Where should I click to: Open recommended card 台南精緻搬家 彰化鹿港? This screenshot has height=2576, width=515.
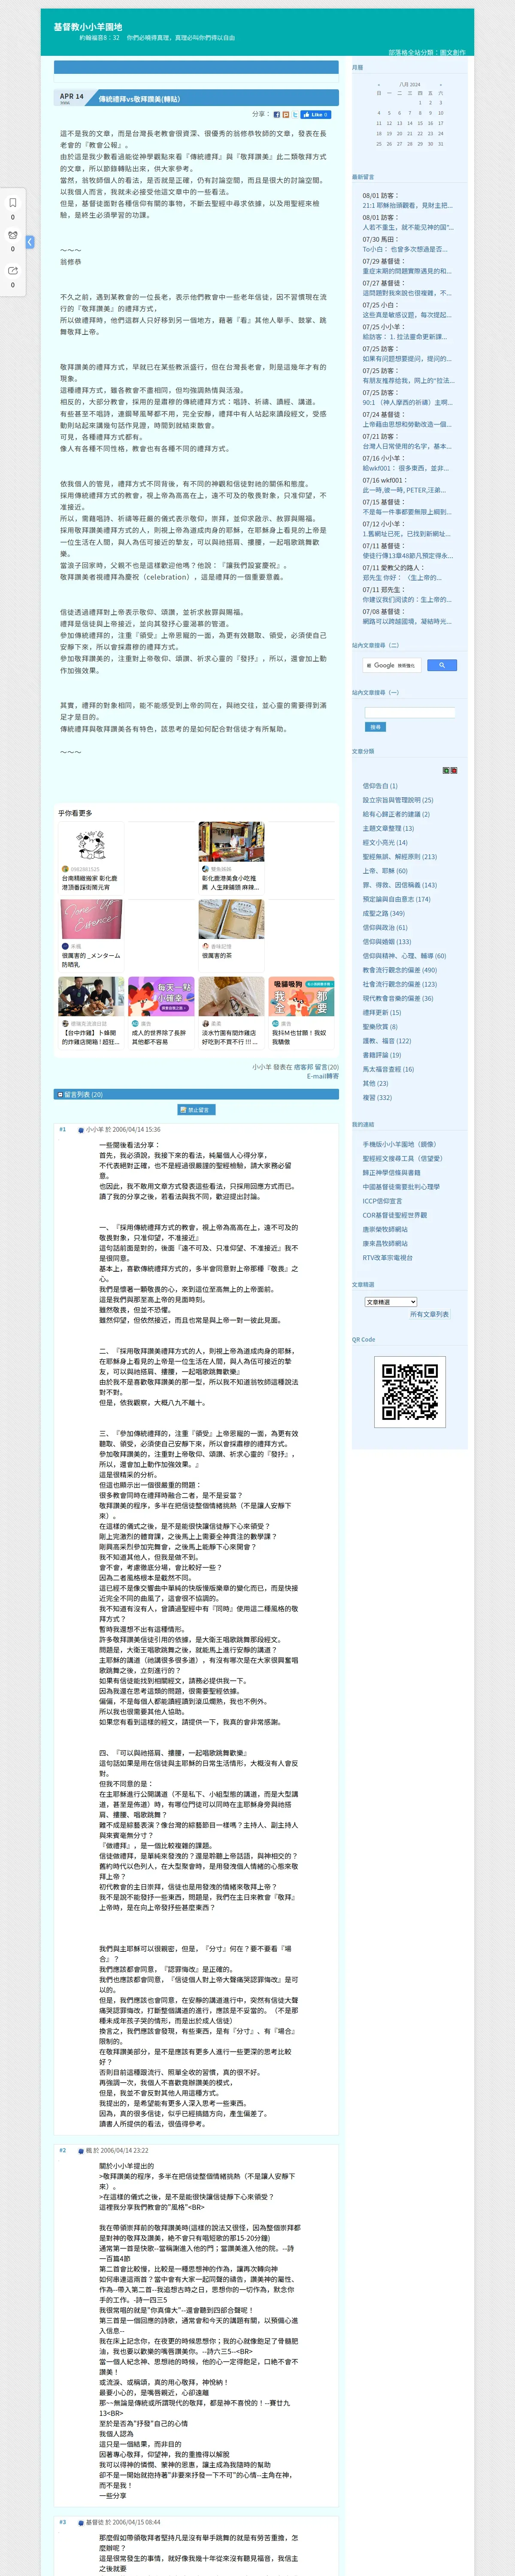click(91, 857)
